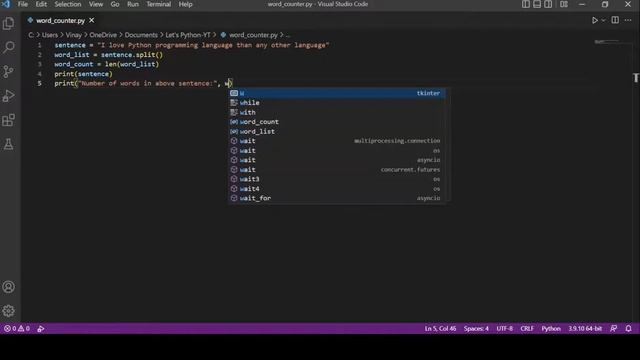Select 'wait4' suggestion
This screenshot has width=640, height=360.
pyautogui.click(x=337, y=189)
